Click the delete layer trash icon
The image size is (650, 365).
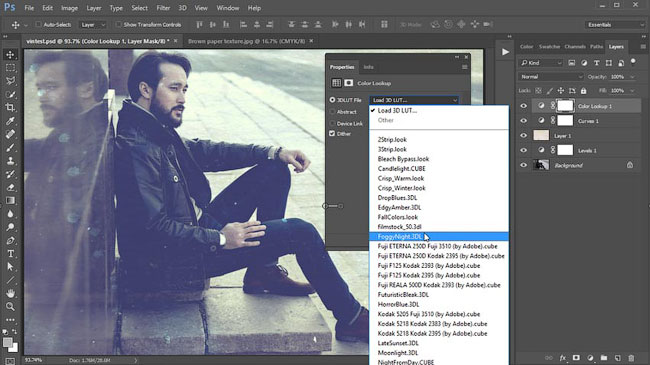tap(631, 358)
